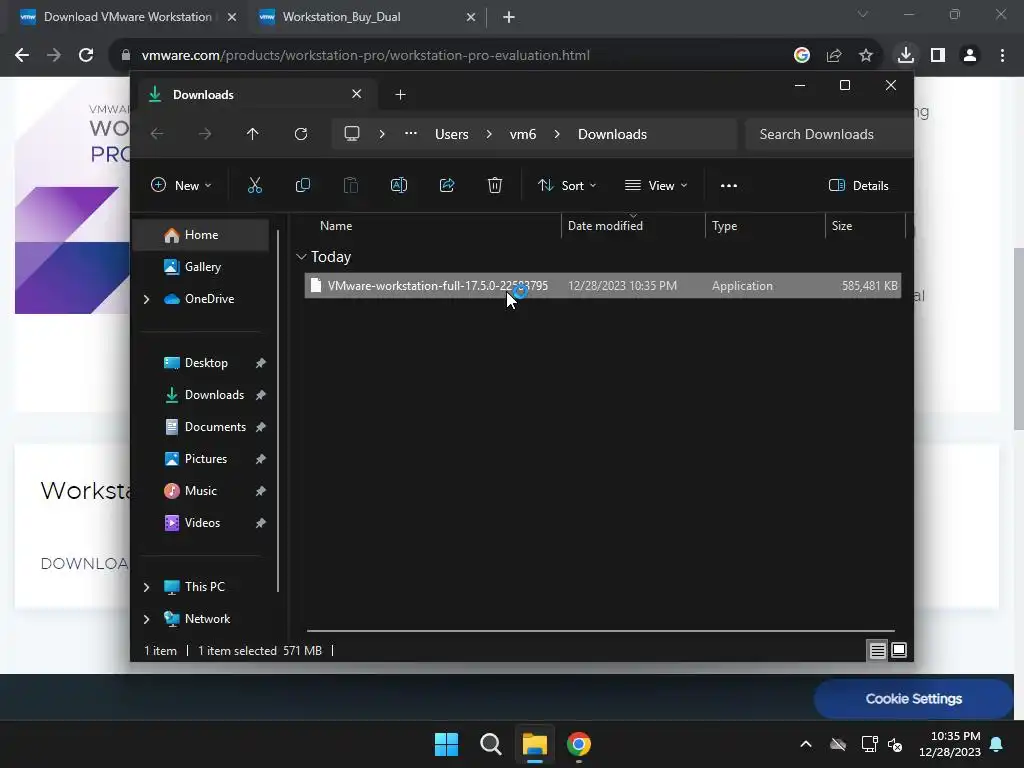Image resolution: width=1024 pixels, height=768 pixels.
Task: Open the New item dropdown
Action: [x=181, y=185]
